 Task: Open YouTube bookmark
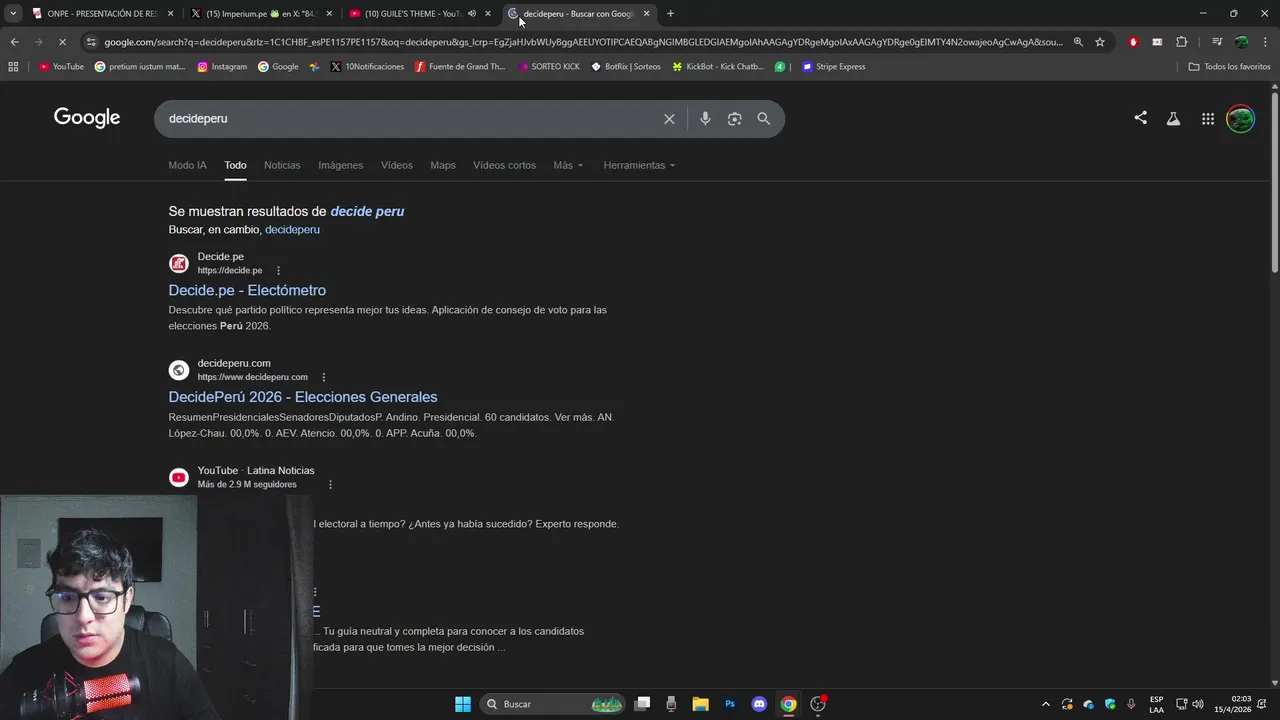click(61, 67)
